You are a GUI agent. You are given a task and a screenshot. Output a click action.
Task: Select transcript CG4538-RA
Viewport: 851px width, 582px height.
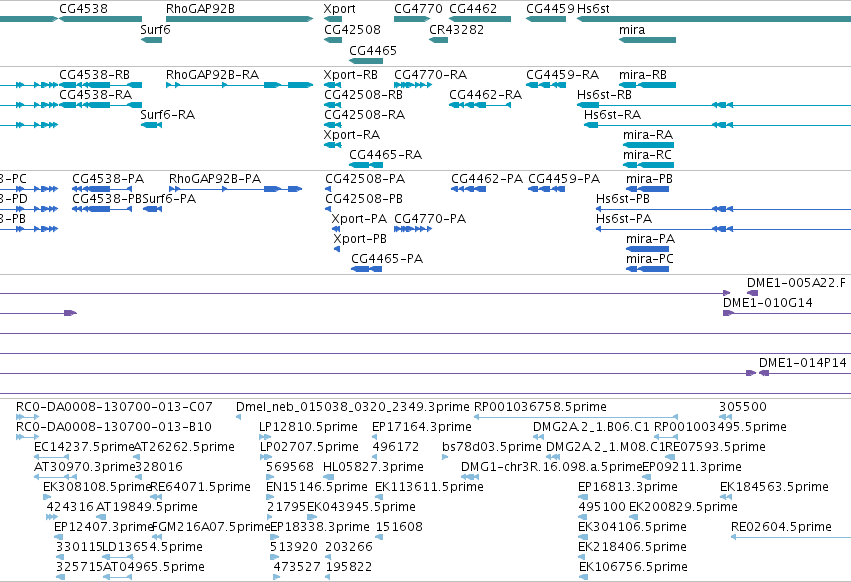tap(96, 95)
